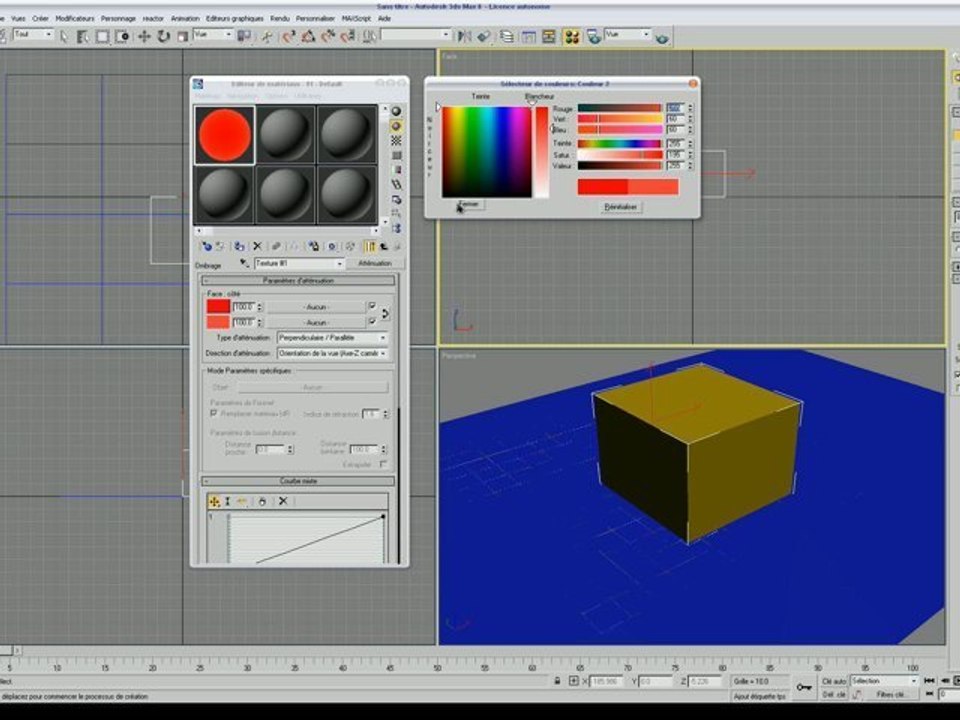Click the Atténuation map type button
The image size is (960, 720).
tap(375, 263)
